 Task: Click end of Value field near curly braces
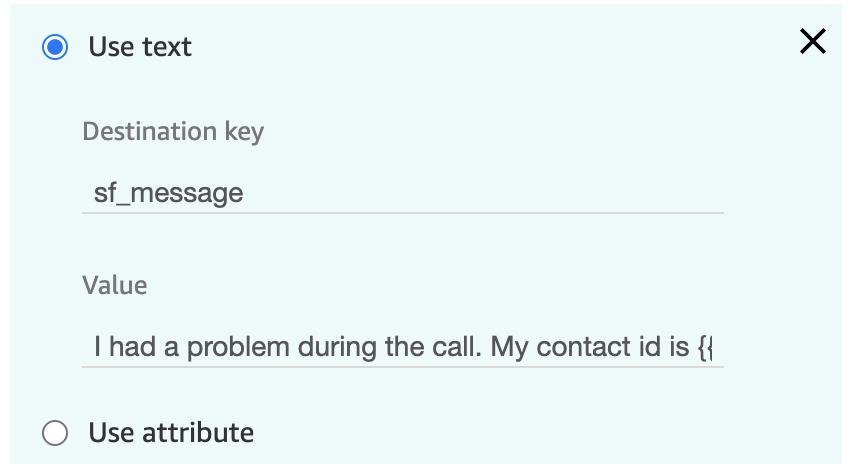coord(705,347)
